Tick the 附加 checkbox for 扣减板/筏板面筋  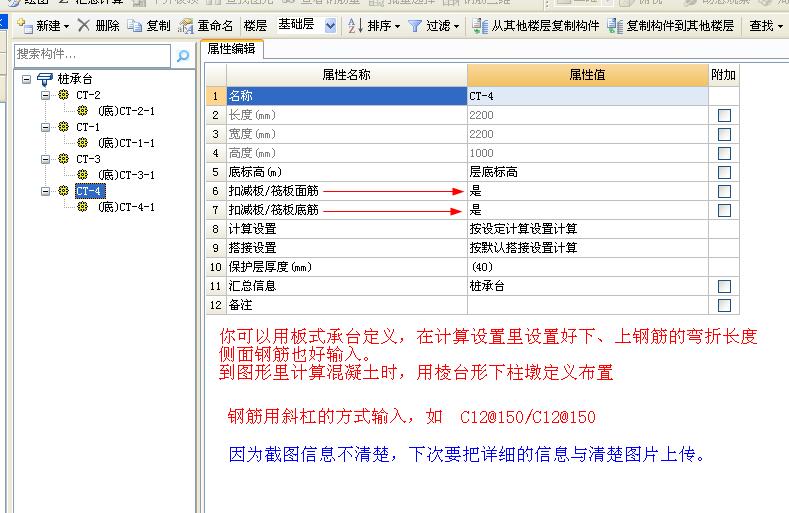(724, 191)
